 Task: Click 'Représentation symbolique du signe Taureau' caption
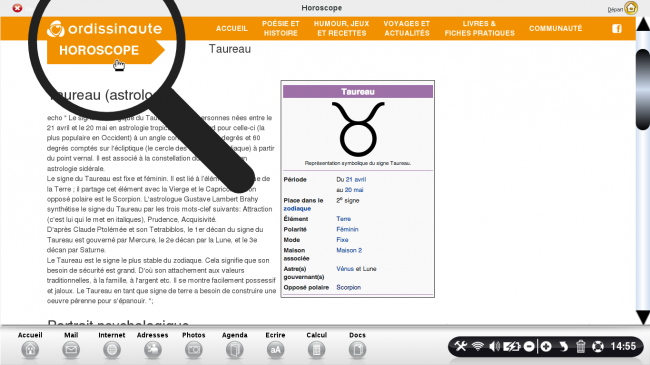pyautogui.click(x=358, y=163)
